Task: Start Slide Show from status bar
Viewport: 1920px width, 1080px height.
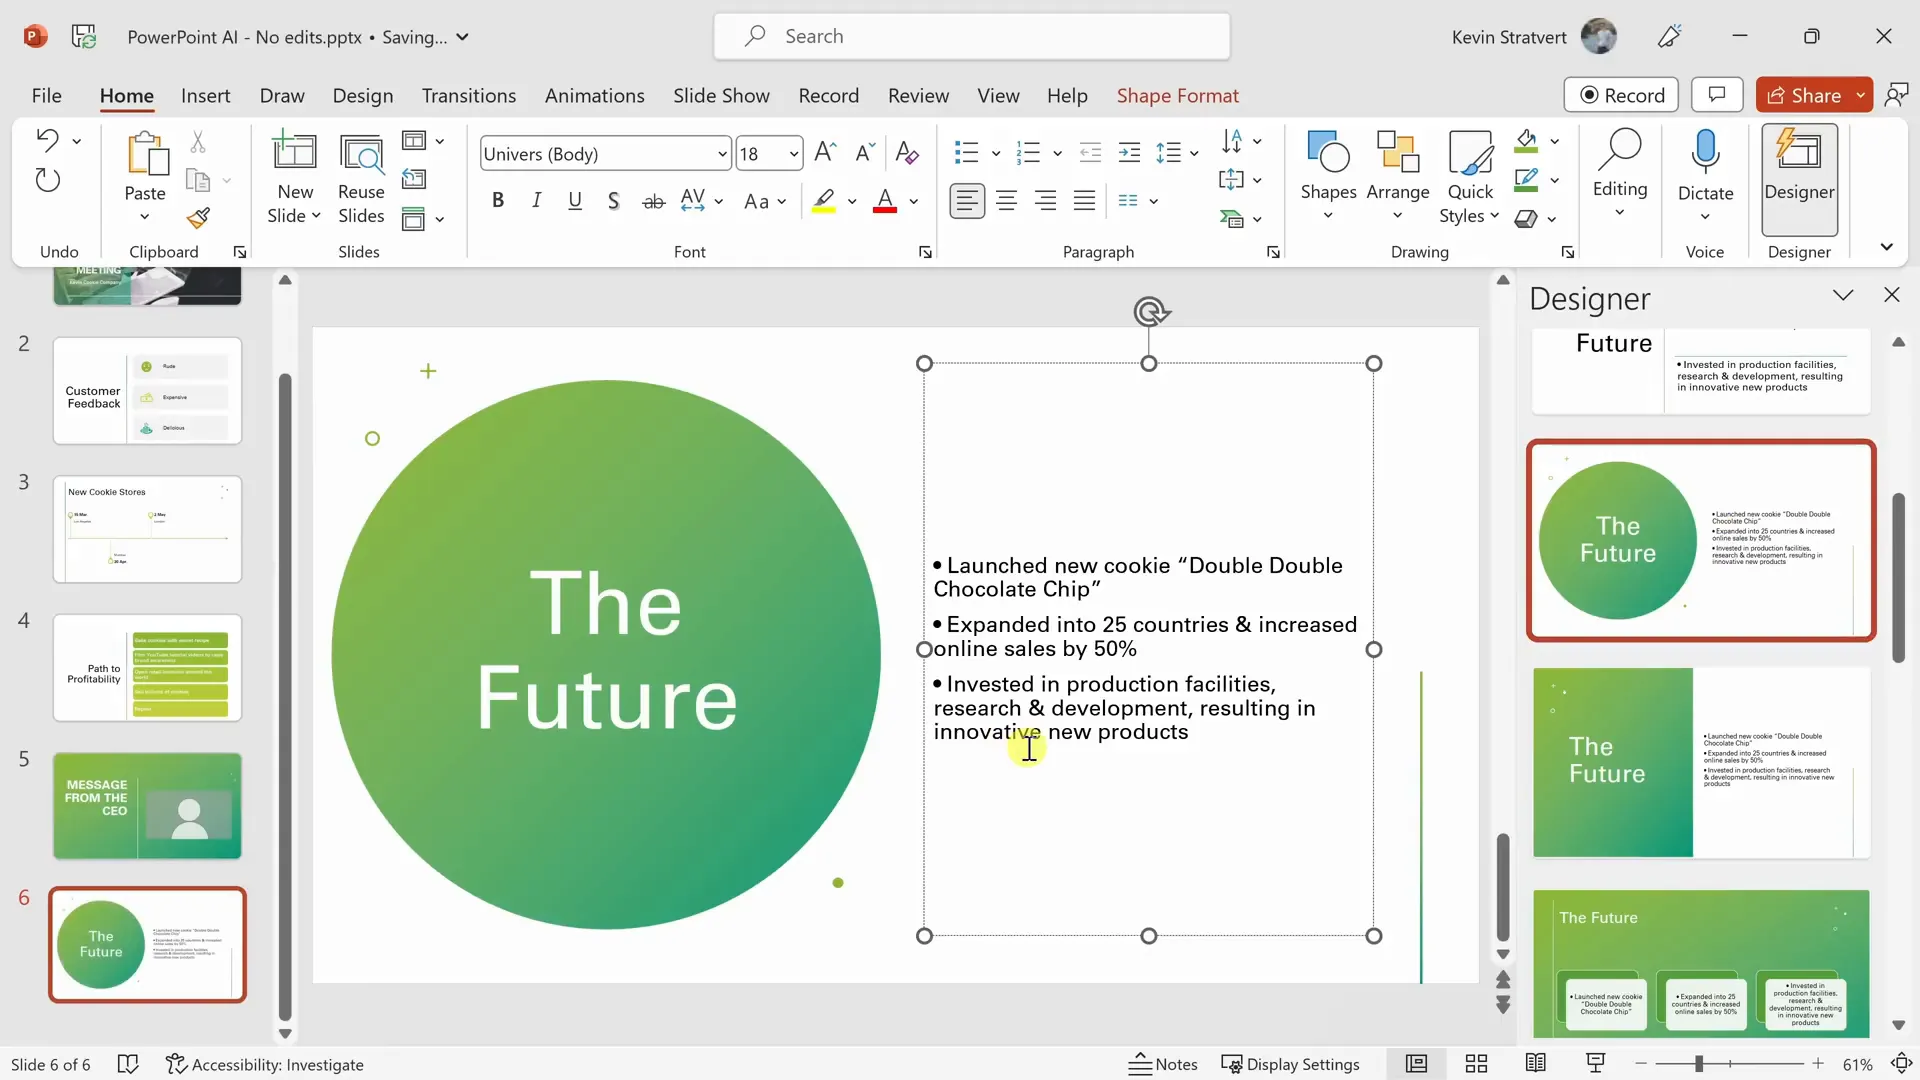Action: click(1596, 1064)
